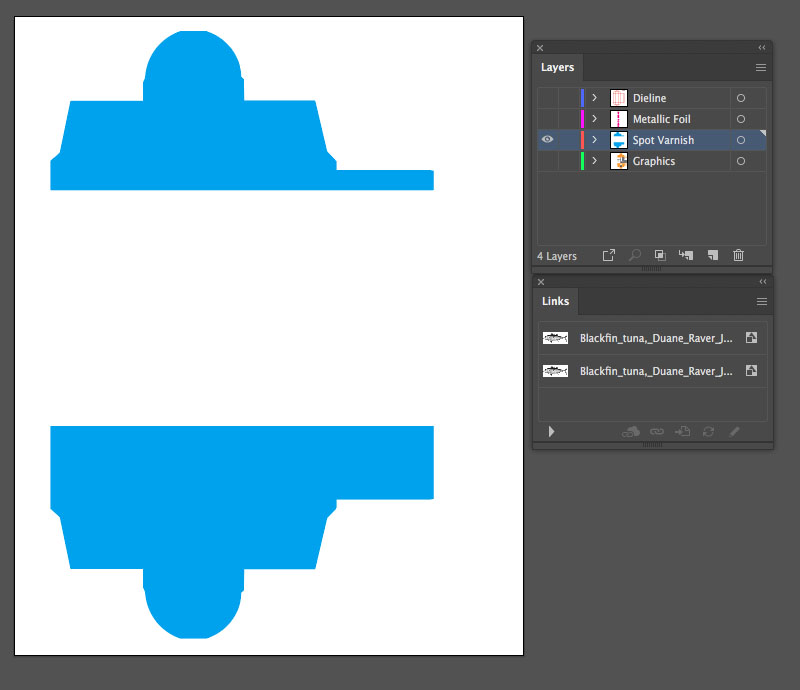Open the Layers panel menu

coord(760,68)
